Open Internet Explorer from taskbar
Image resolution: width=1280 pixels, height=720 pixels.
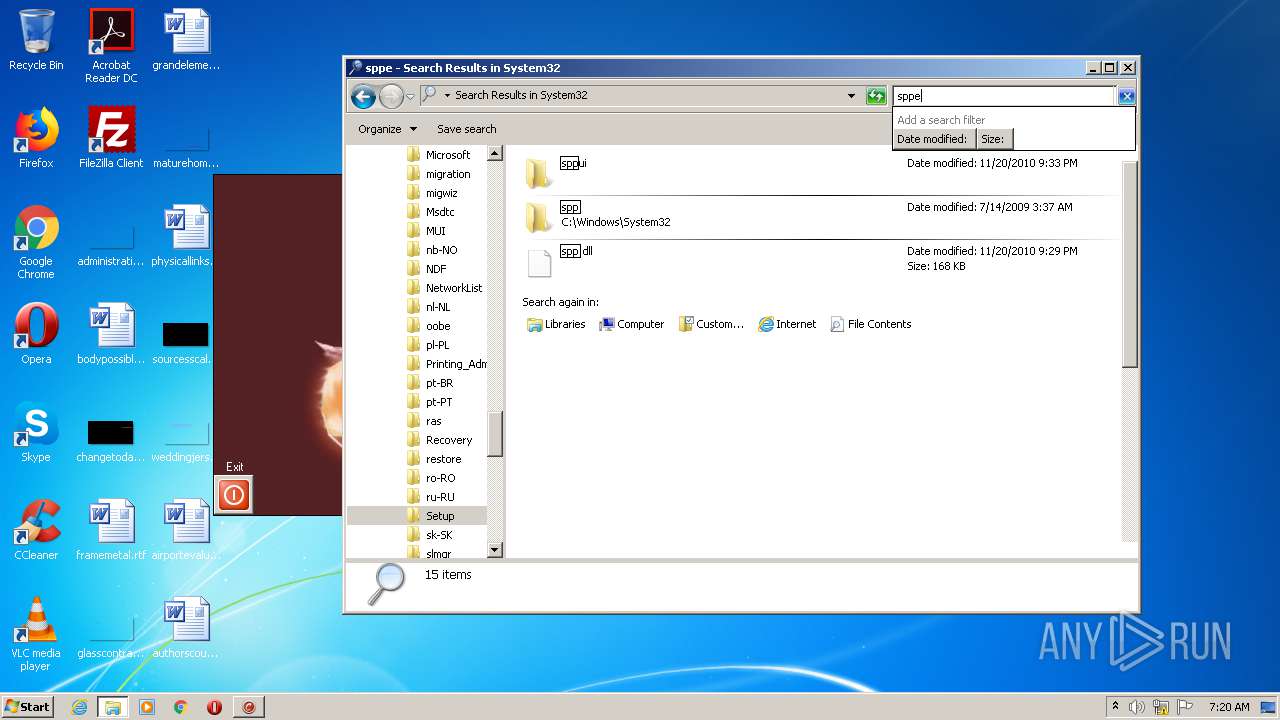(80, 707)
